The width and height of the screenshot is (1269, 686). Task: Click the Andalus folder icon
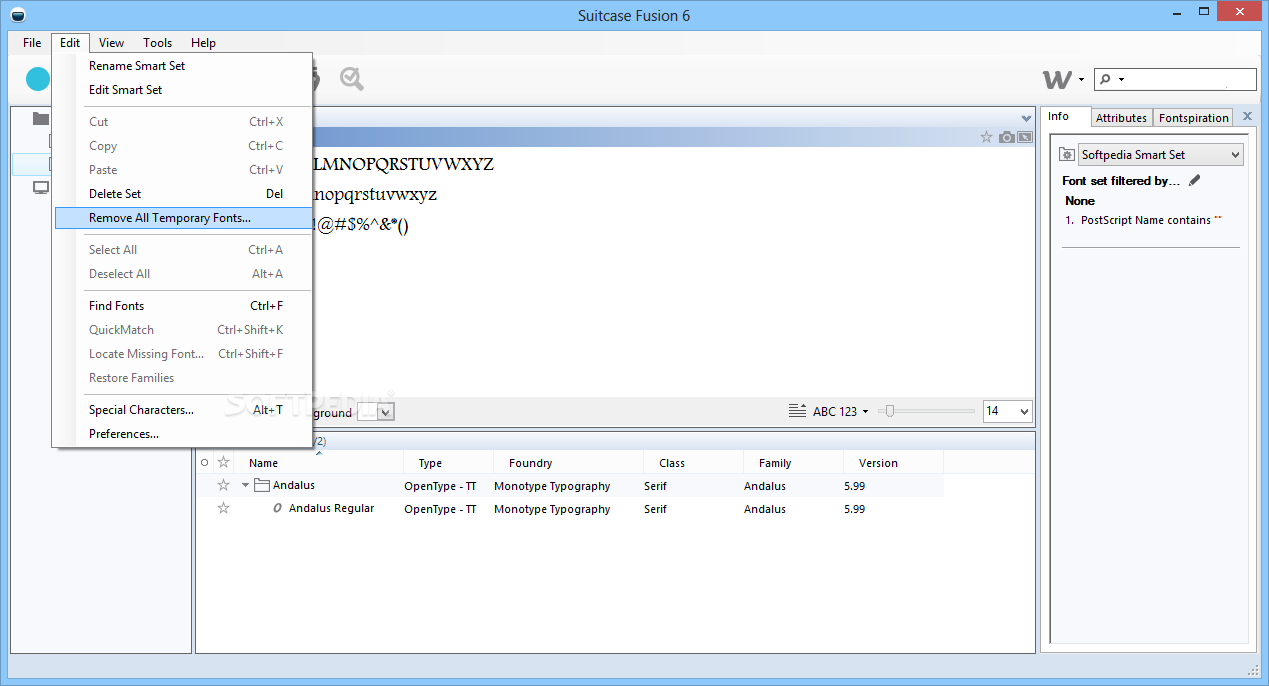pyautogui.click(x=262, y=486)
